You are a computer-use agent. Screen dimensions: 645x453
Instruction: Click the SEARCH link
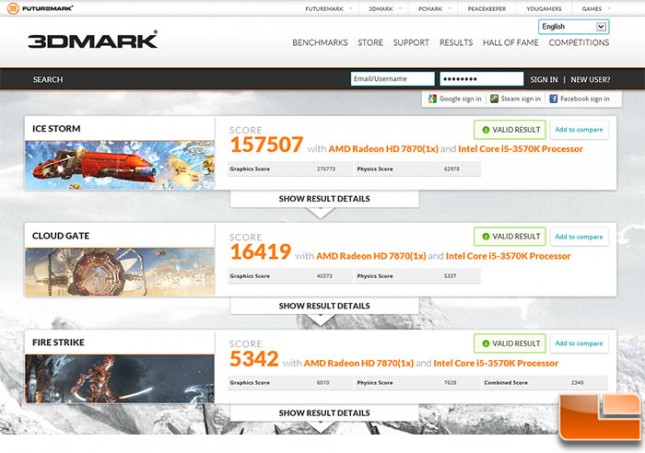(48, 80)
